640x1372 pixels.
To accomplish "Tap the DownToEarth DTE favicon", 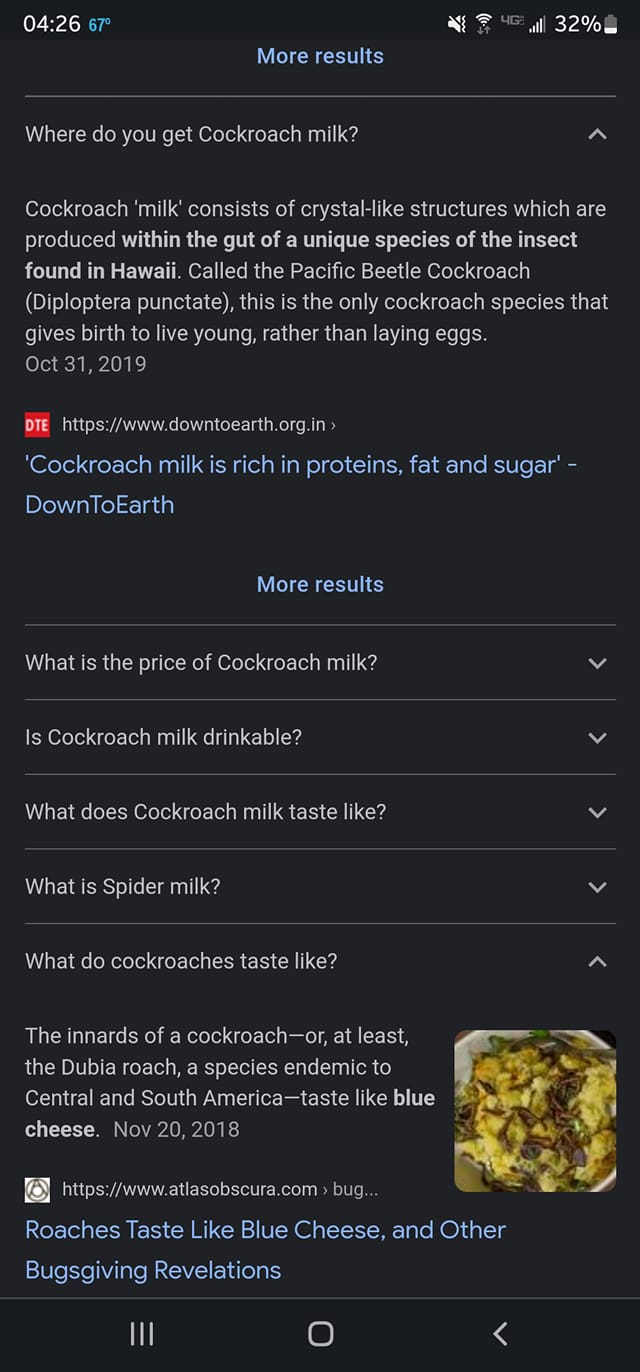I will pyautogui.click(x=37, y=425).
